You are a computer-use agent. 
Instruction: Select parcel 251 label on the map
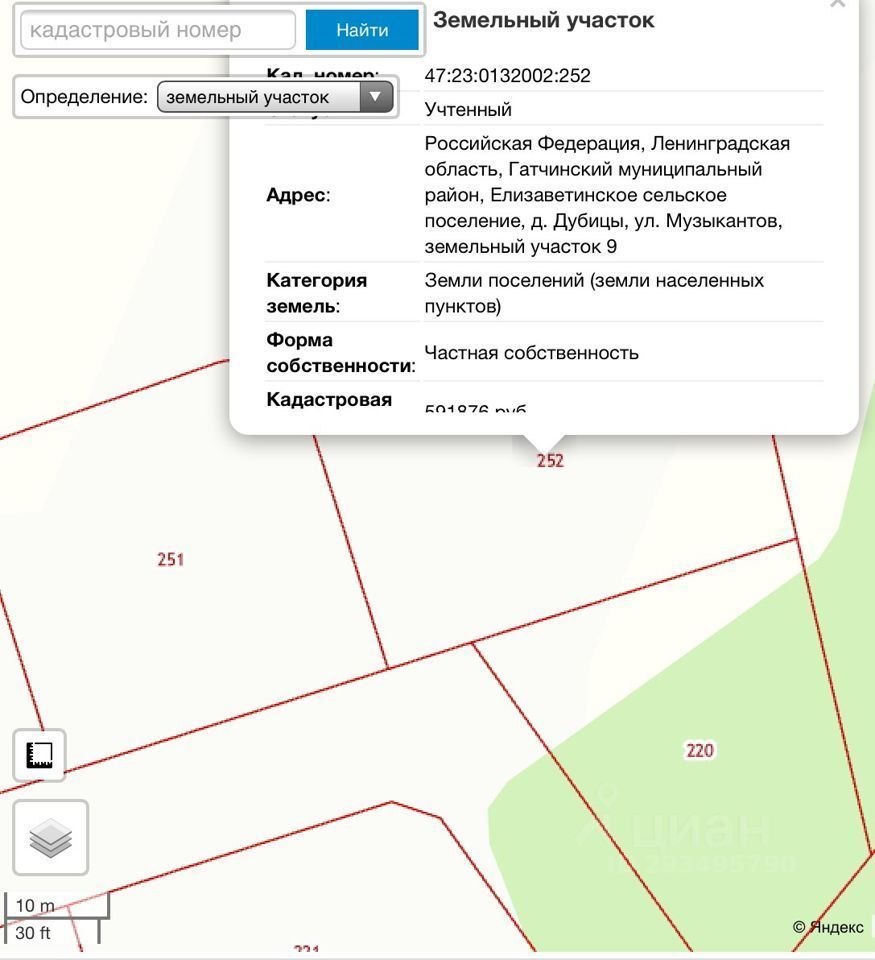[x=170, y=559]
